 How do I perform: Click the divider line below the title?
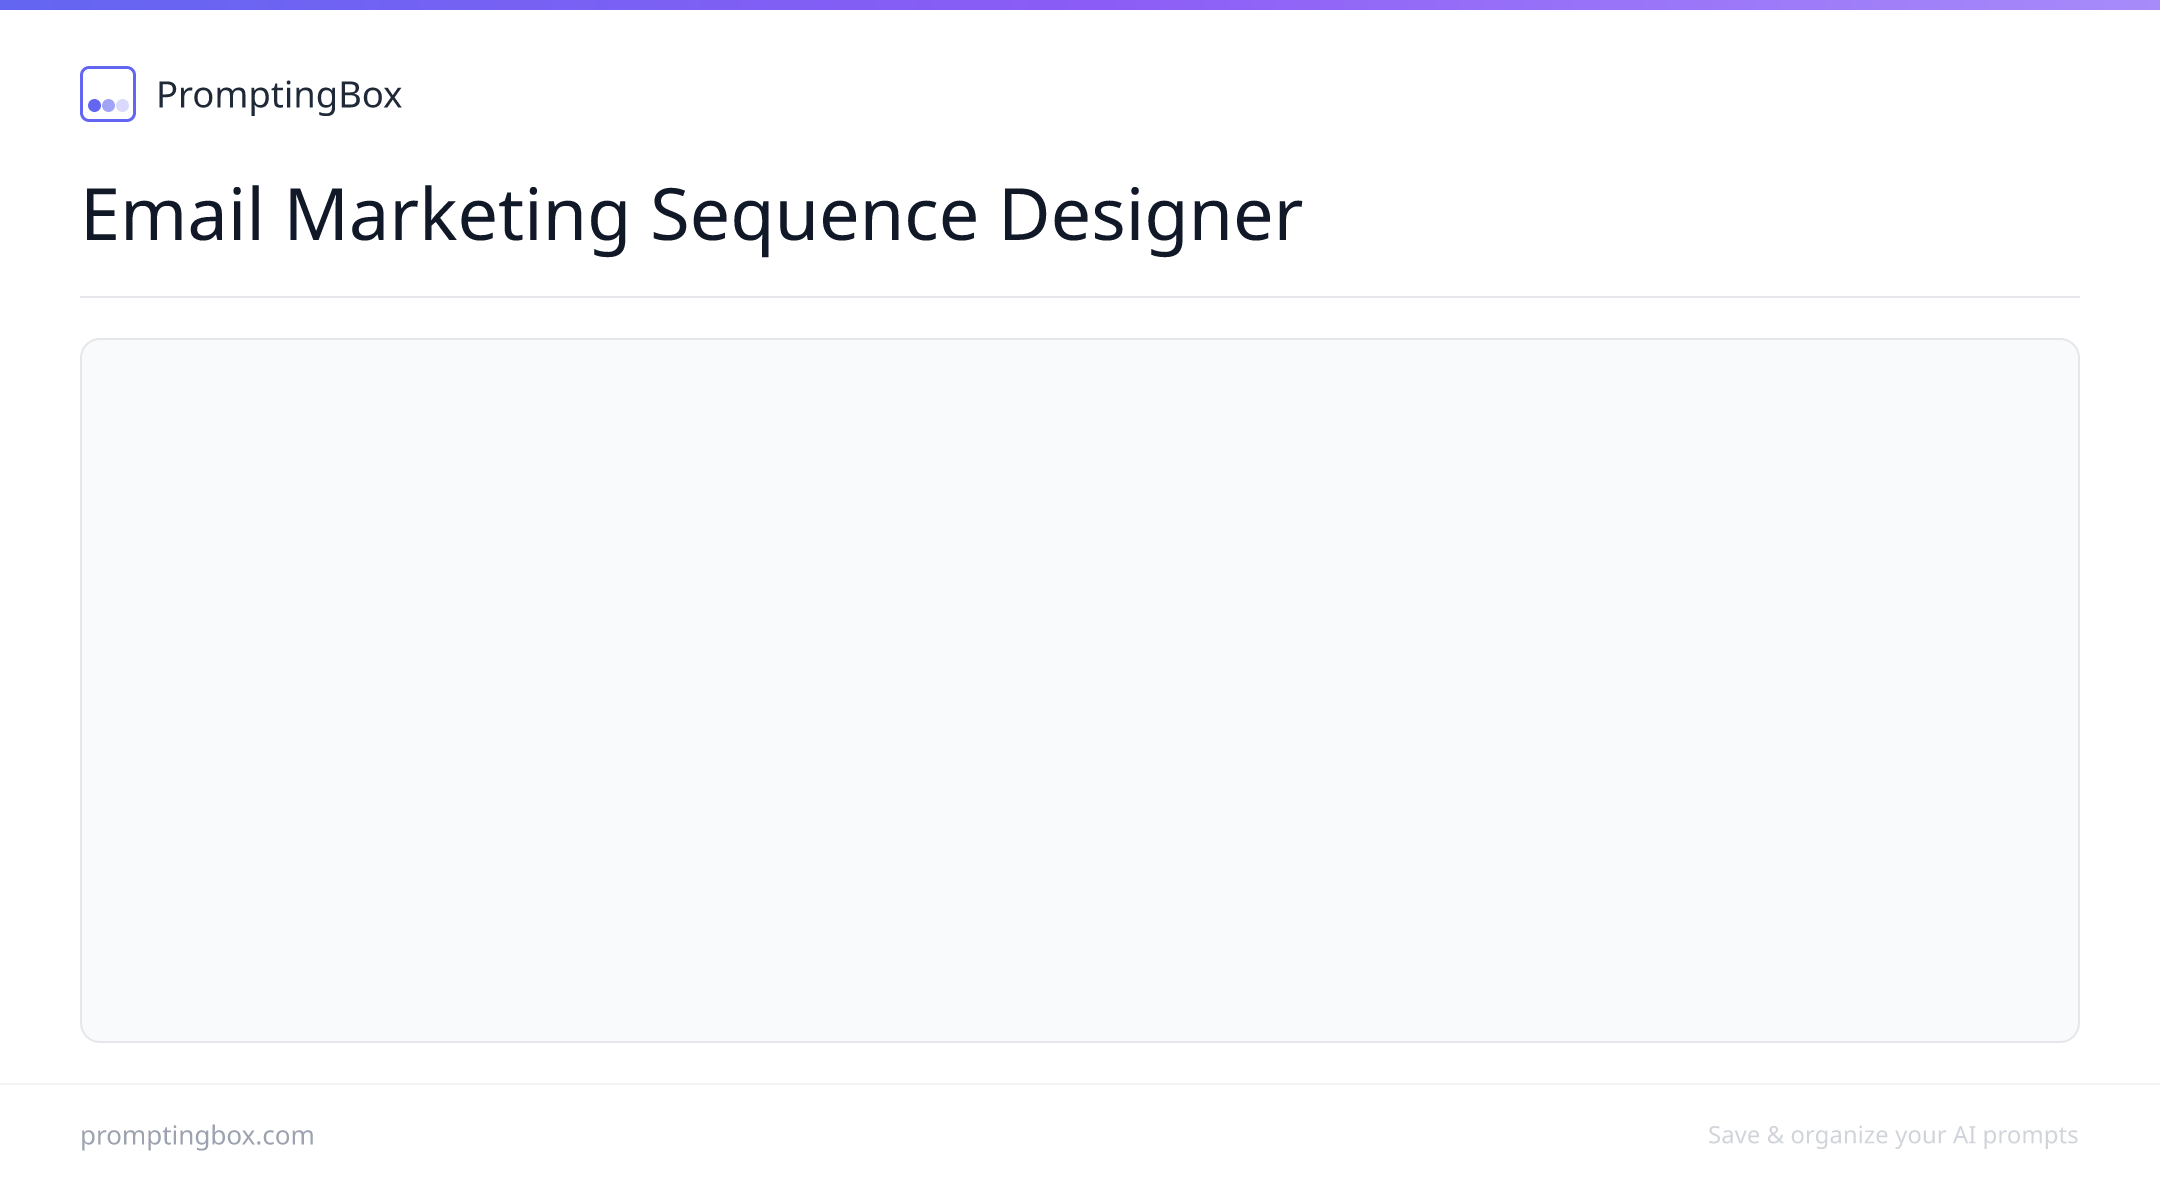(1080, 297)
